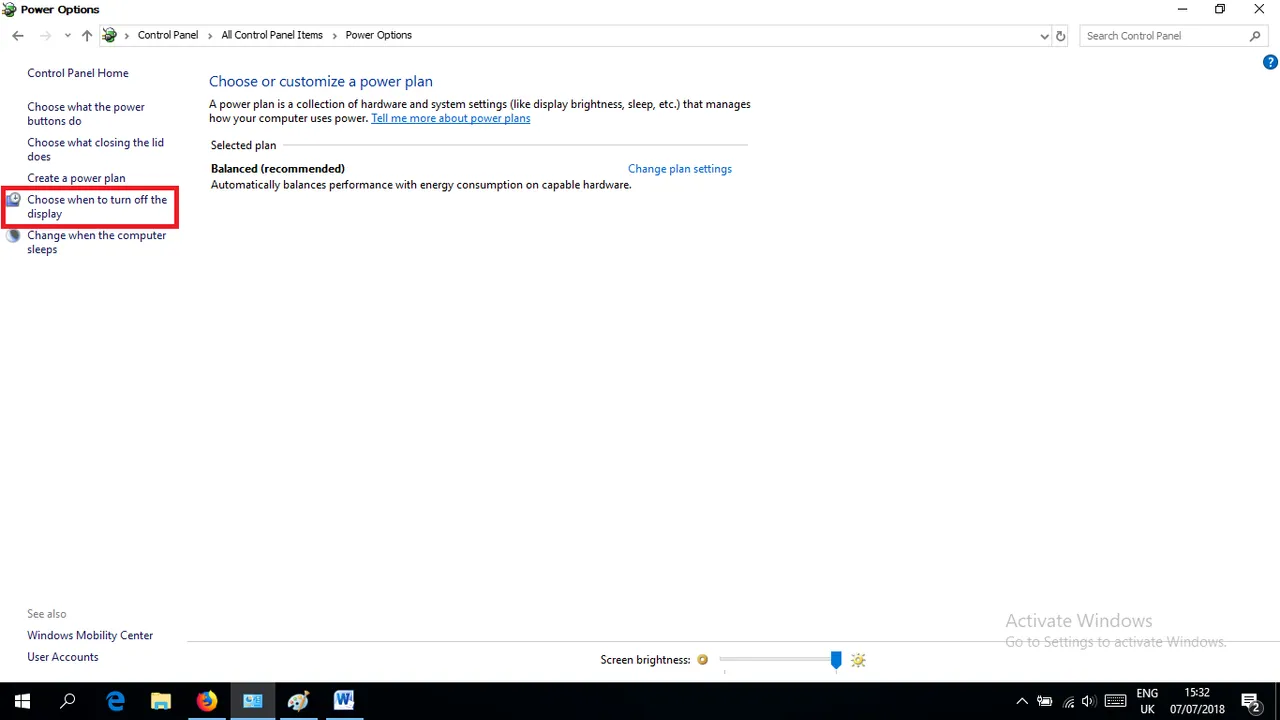The width and height of the screenshot is (1280, 720).
Task: Click the battery power tray icon
Action: 1044,702
